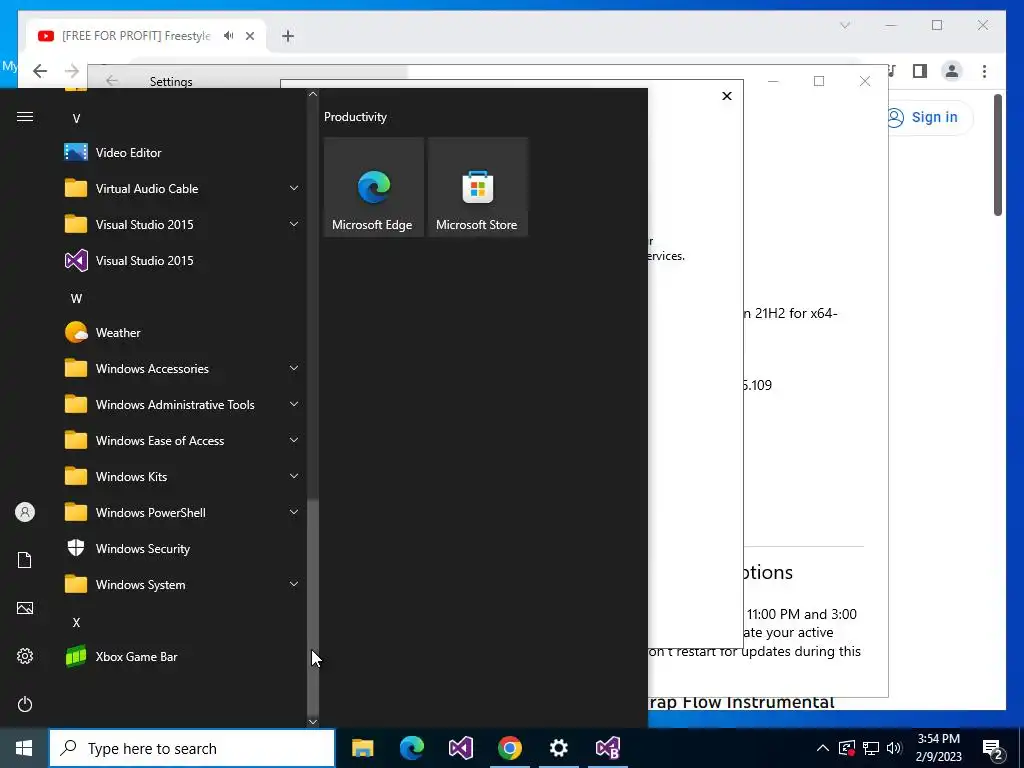Go back in the Chrome browser
This screenshot has width=1024, height=768.
[40, 71]
